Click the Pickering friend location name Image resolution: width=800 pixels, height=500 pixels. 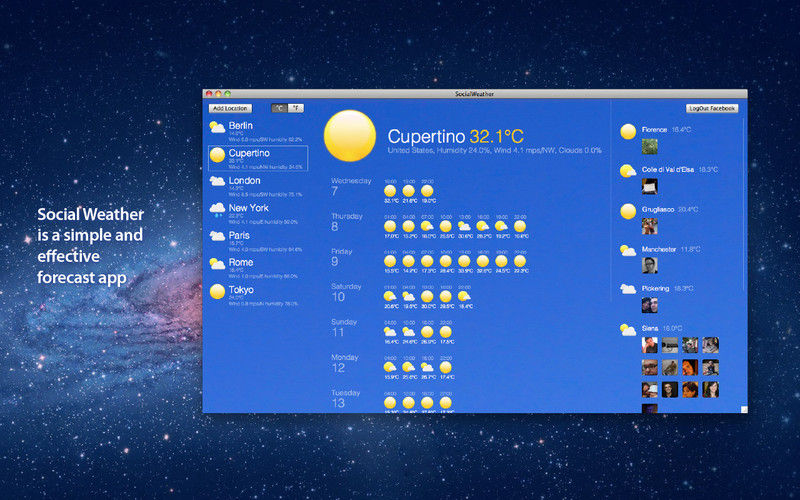tap(656, 288)
